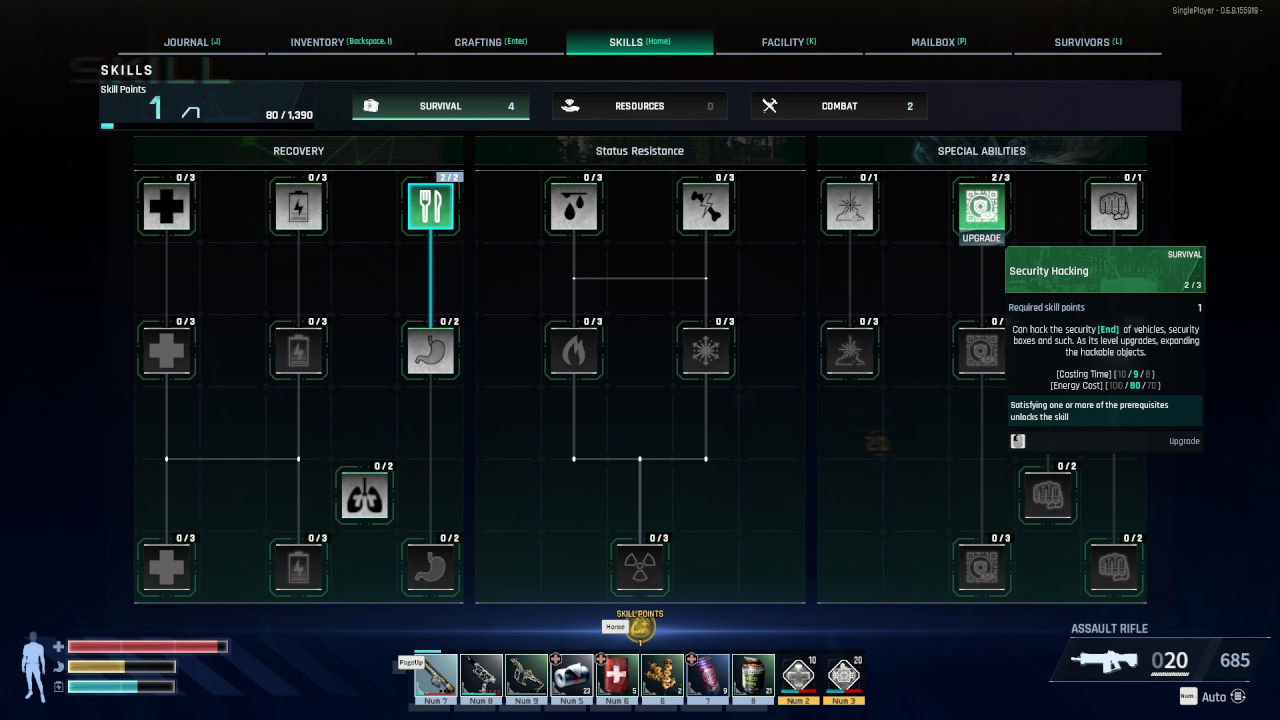Open the Journal tab

(192, 42)
